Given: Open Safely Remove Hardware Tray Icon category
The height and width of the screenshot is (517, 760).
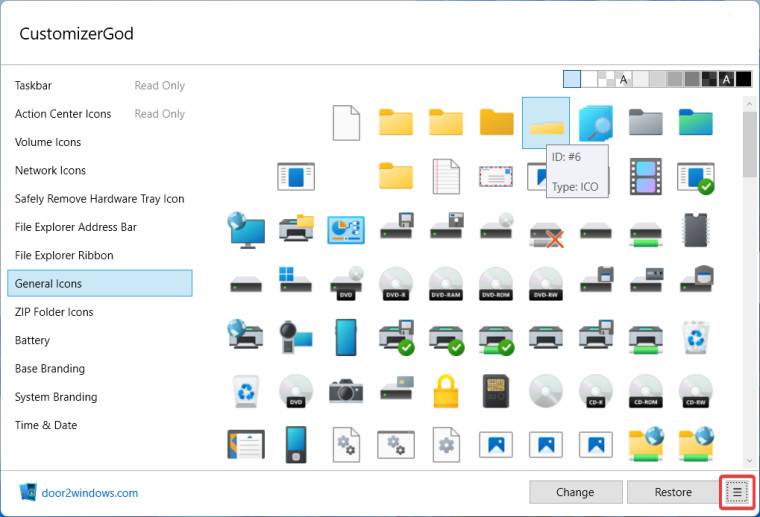Looking at the screenshot, I should point(100,199).
